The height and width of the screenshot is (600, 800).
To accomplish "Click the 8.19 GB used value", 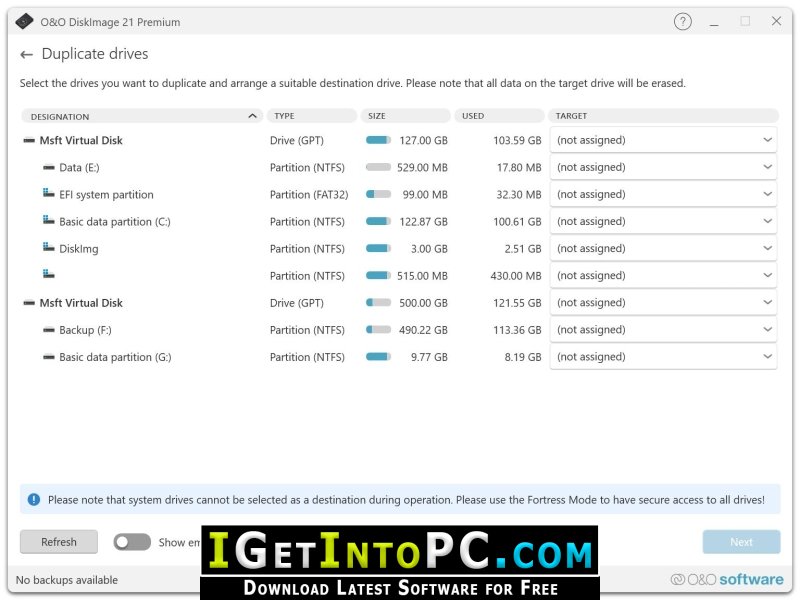I will tap(522, 357).
